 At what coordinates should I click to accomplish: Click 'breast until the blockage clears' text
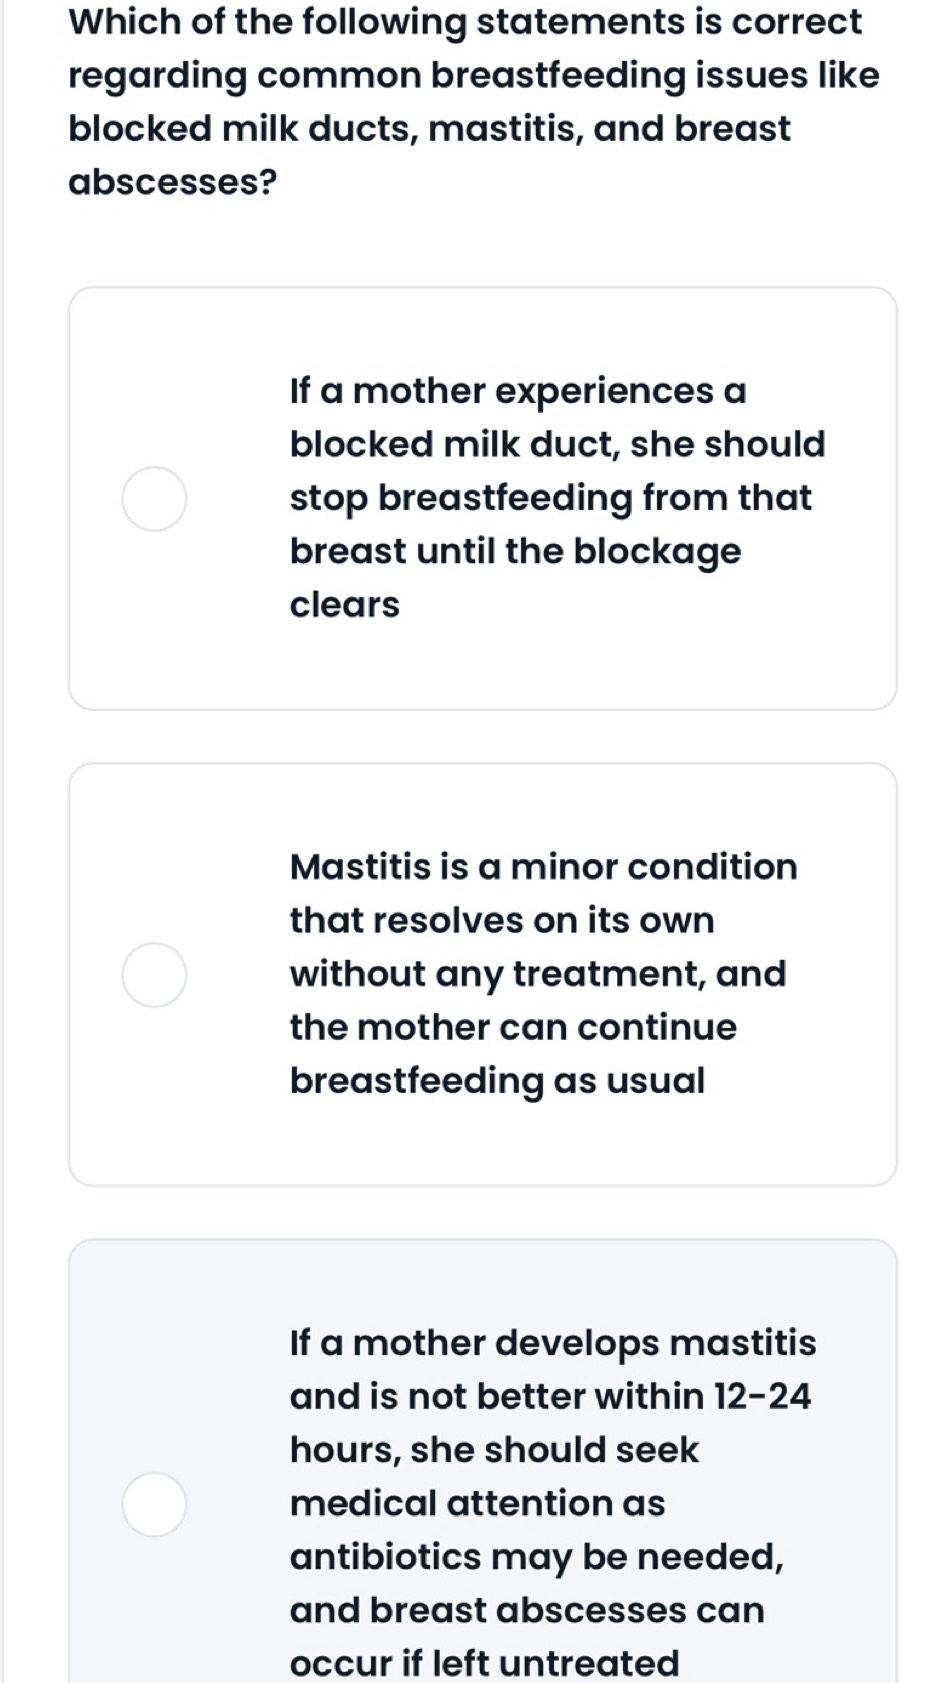point(515,578)
